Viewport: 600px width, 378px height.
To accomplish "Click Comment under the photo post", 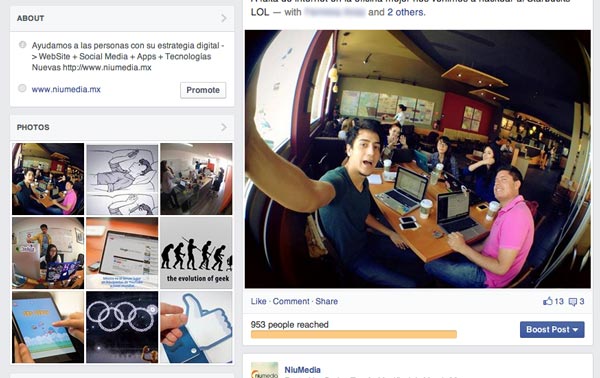I will pos(291,301).
